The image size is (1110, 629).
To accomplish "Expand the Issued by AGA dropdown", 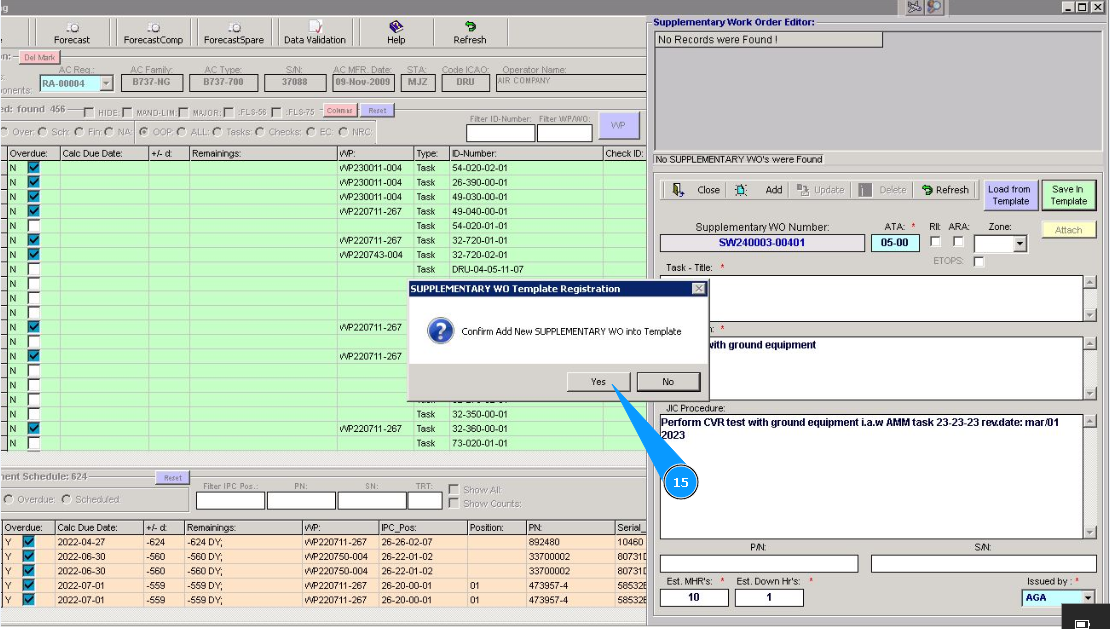I will [1088, 598].
